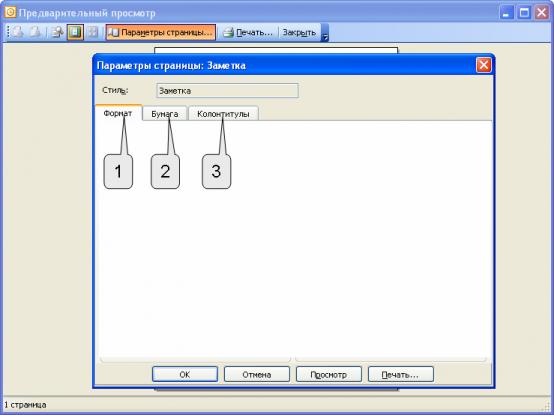
Task: Close the Параметры страницы dialog
Action: [484, 65]
